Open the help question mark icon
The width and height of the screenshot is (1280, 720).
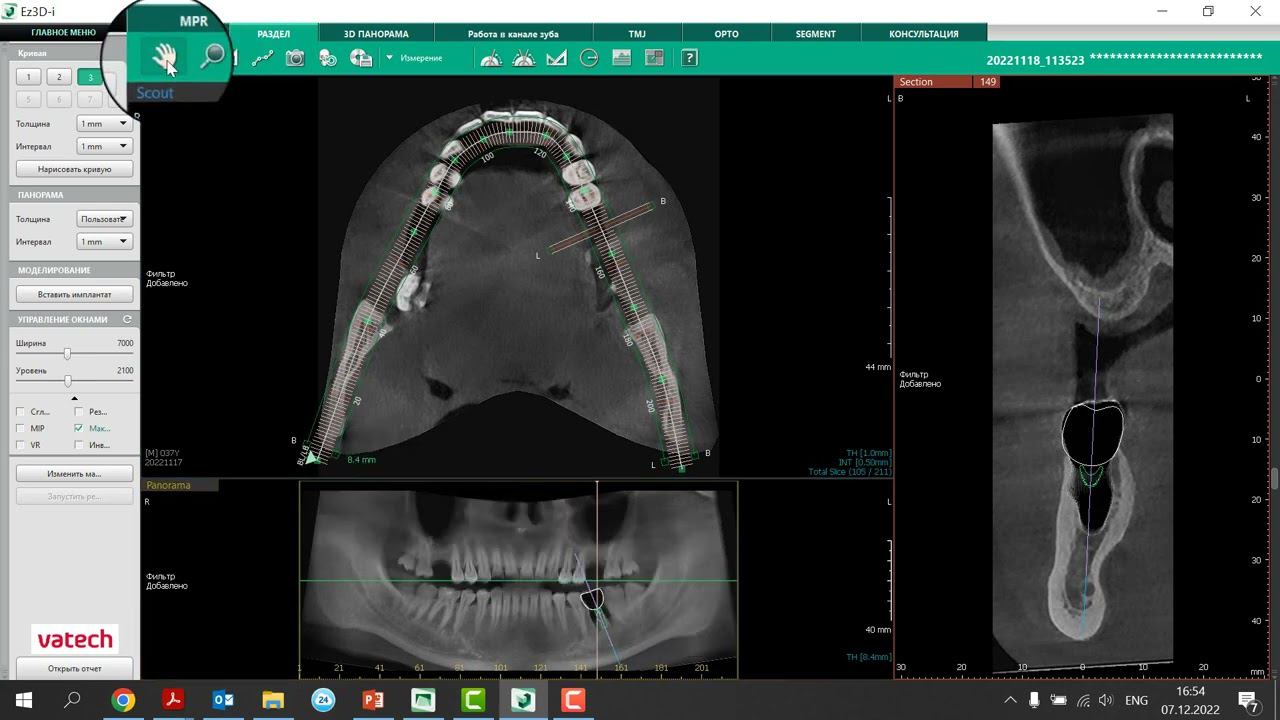click(x=689, y=58)
